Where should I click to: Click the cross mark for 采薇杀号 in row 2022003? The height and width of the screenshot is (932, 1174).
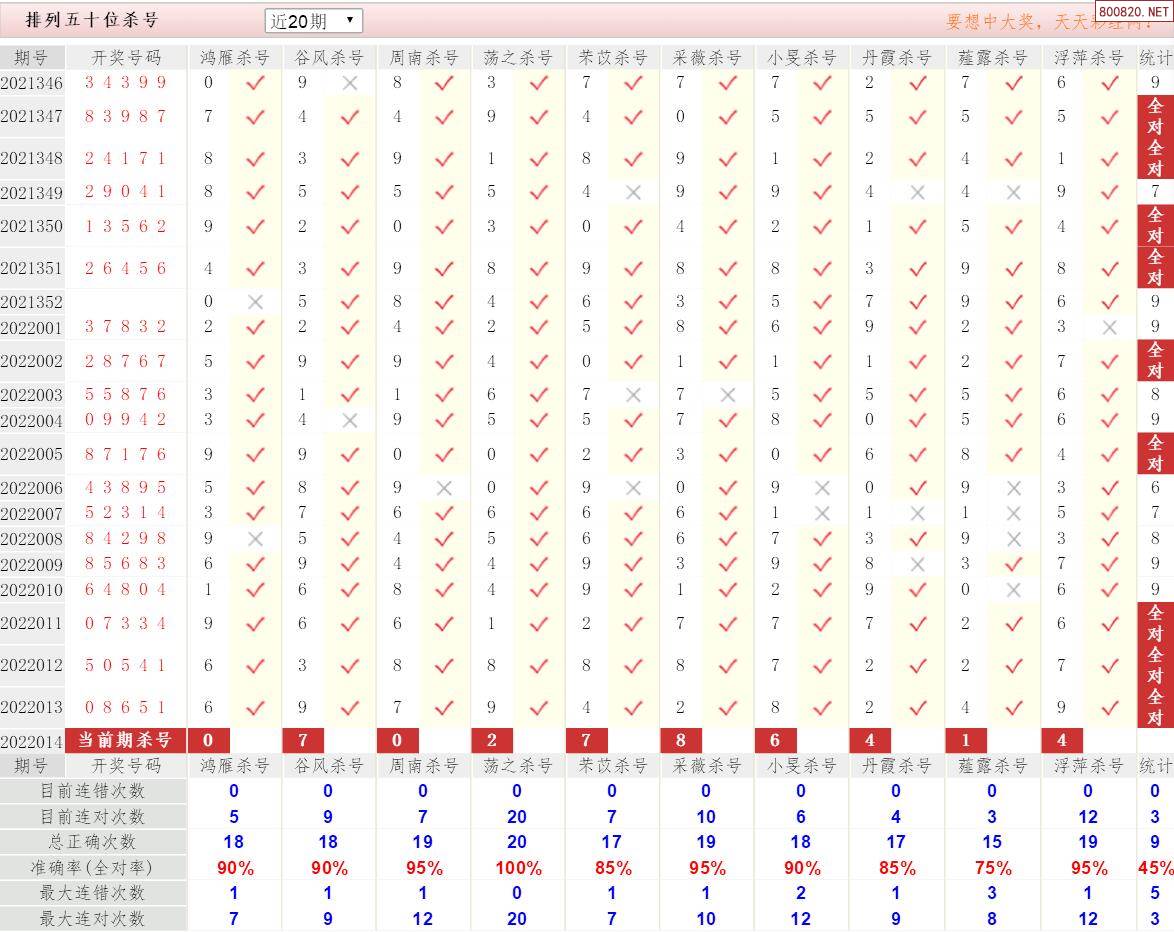(x=727, y=395)
